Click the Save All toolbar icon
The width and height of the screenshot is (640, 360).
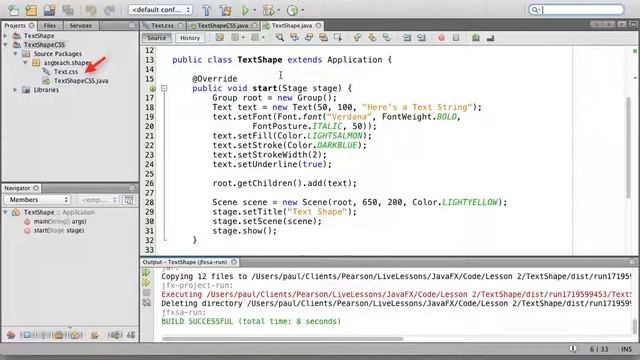pyautogui.click(x=68, y=10)
